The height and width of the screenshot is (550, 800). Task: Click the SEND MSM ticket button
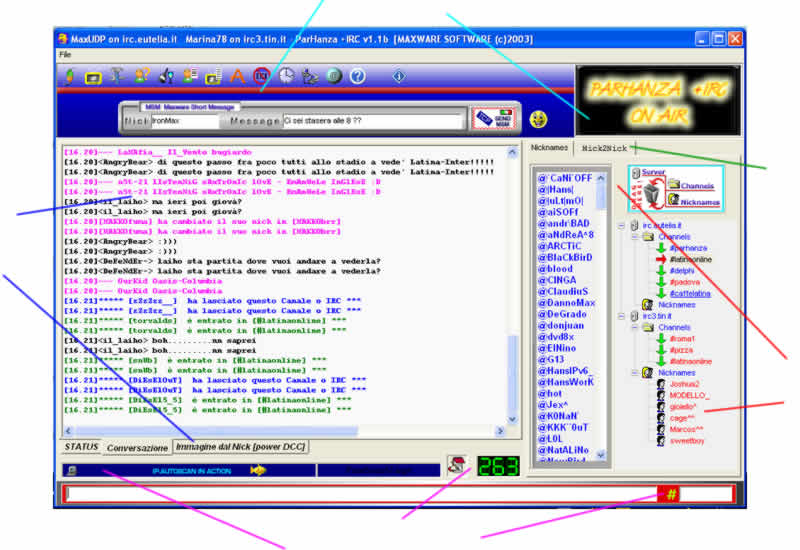coord(493,119)
